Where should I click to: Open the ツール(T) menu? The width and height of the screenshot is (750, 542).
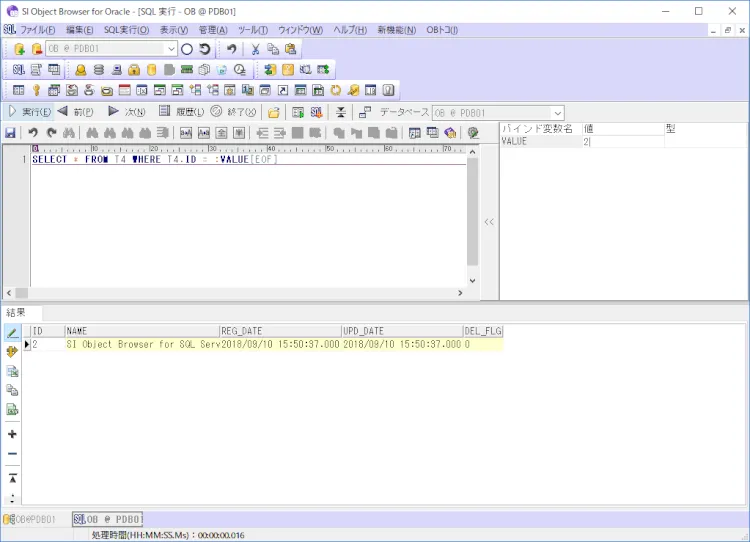253,30
